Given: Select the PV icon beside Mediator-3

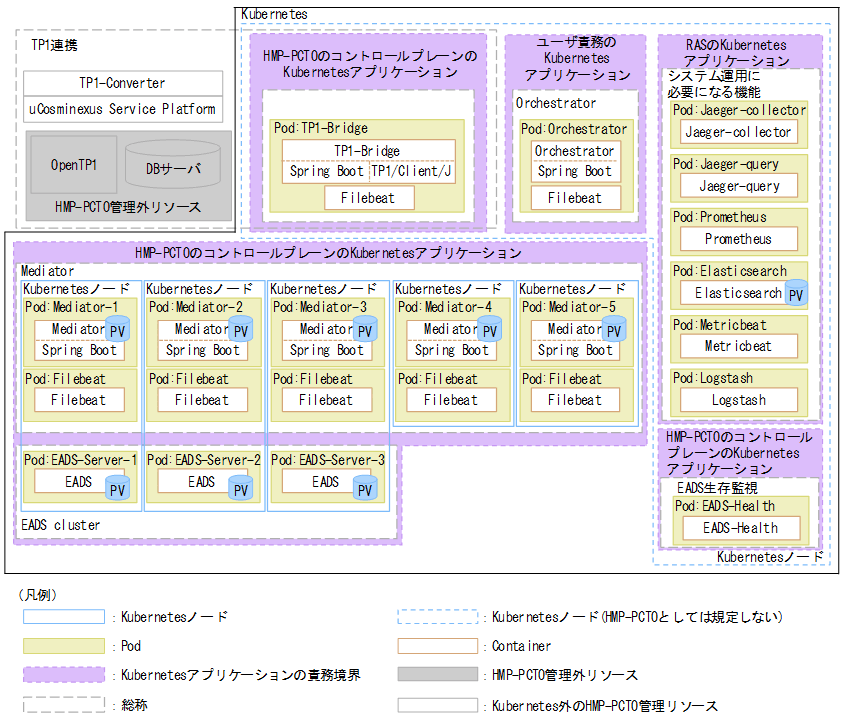Looking at the screenshot, I should coord(365,329).
